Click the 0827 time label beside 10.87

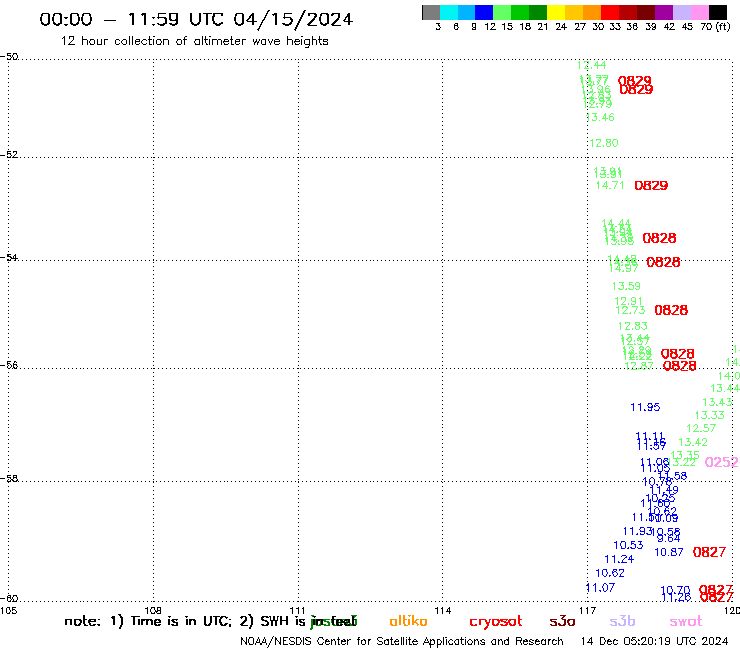pyautogui.click(x=709, y=552)
